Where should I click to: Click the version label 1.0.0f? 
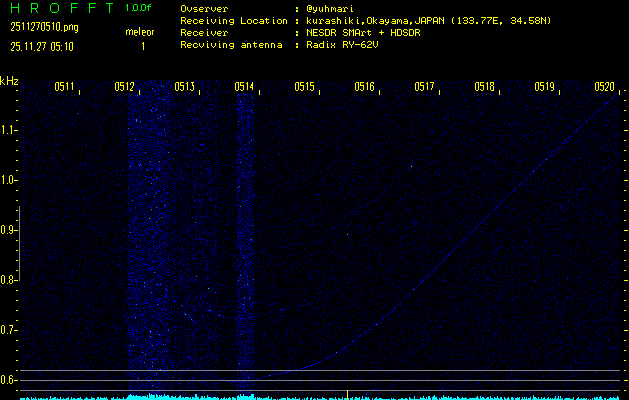pos(138,8)
